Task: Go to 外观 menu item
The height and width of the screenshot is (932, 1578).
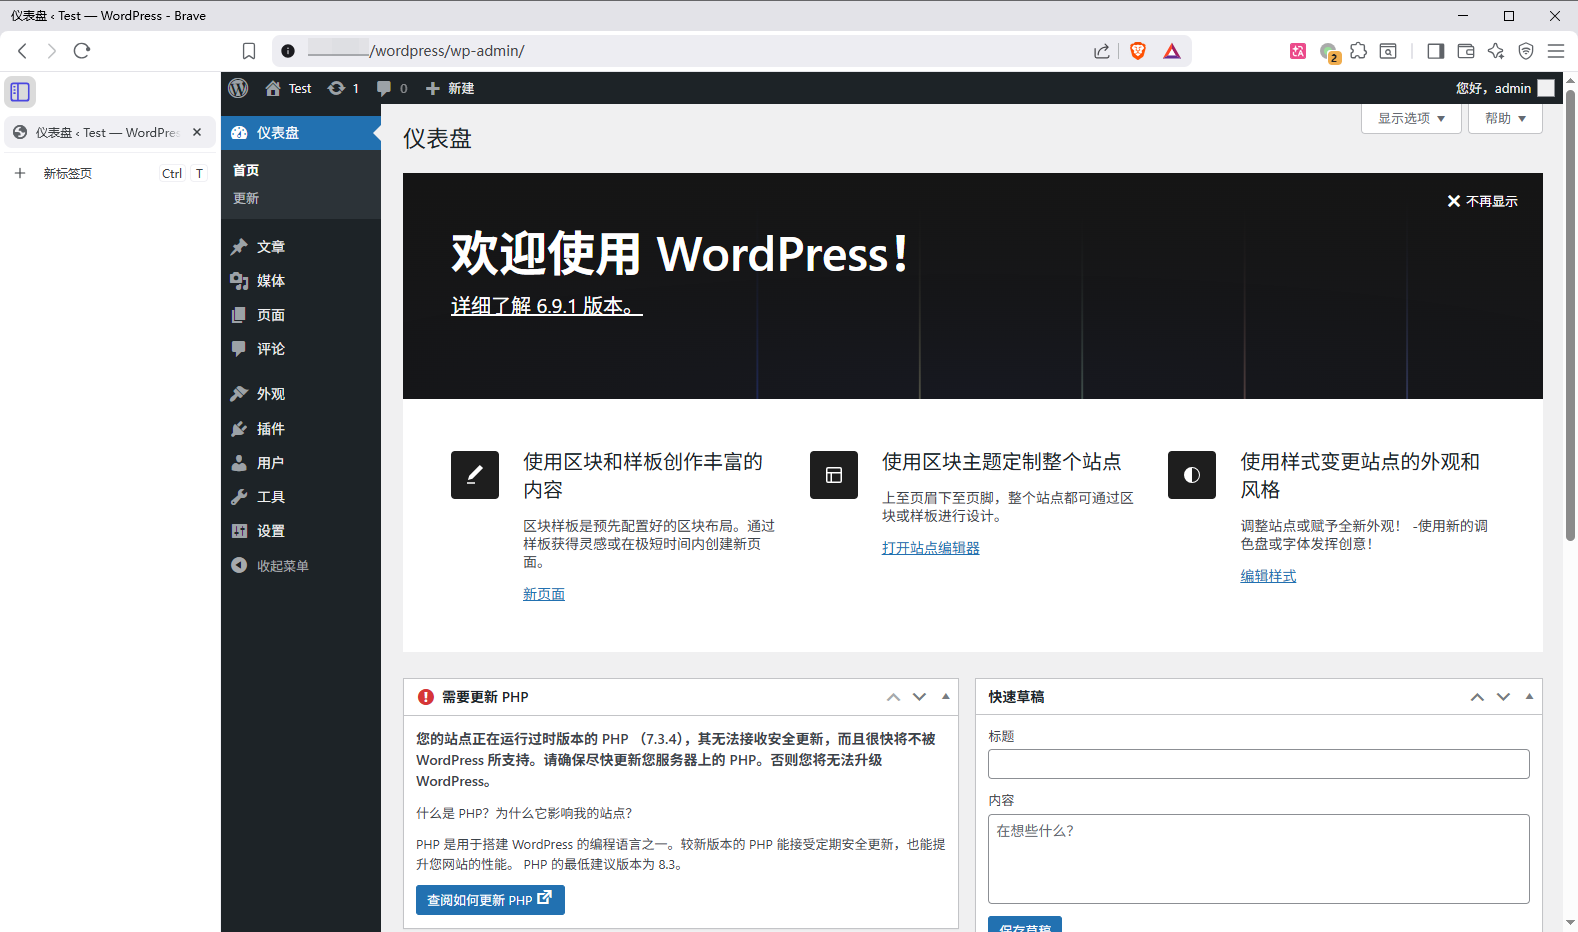Action: 270,393
